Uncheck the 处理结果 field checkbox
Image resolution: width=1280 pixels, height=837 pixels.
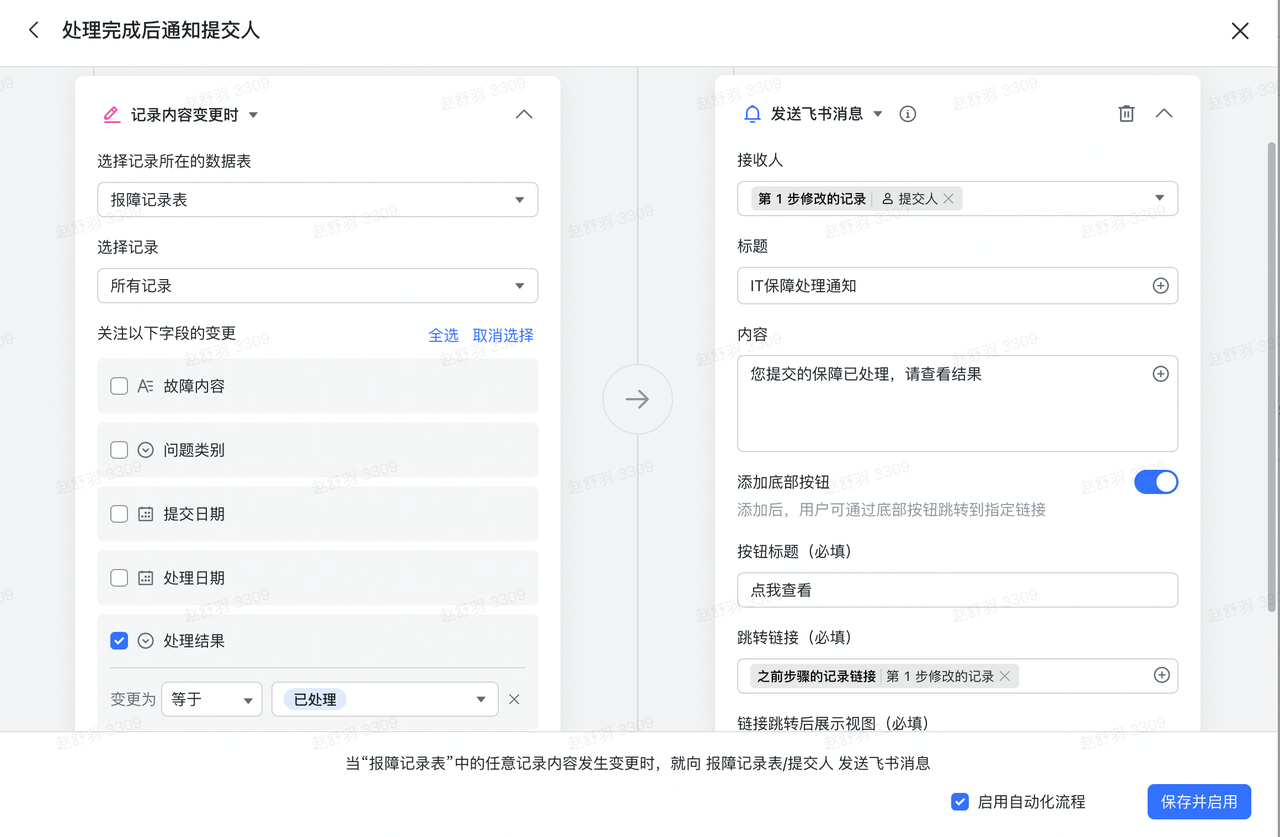tap(119, 641)
